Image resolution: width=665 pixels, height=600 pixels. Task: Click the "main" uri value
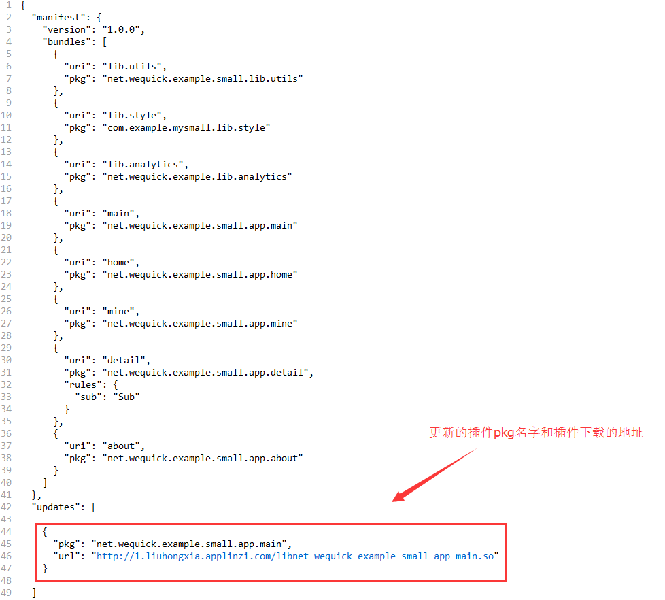point(118,213)
